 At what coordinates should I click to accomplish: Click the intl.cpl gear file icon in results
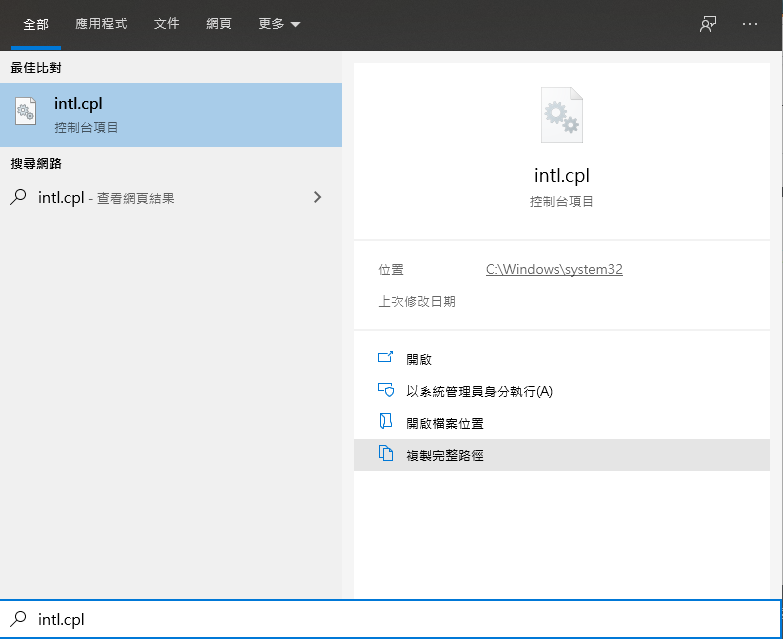(x=25, y=111)
